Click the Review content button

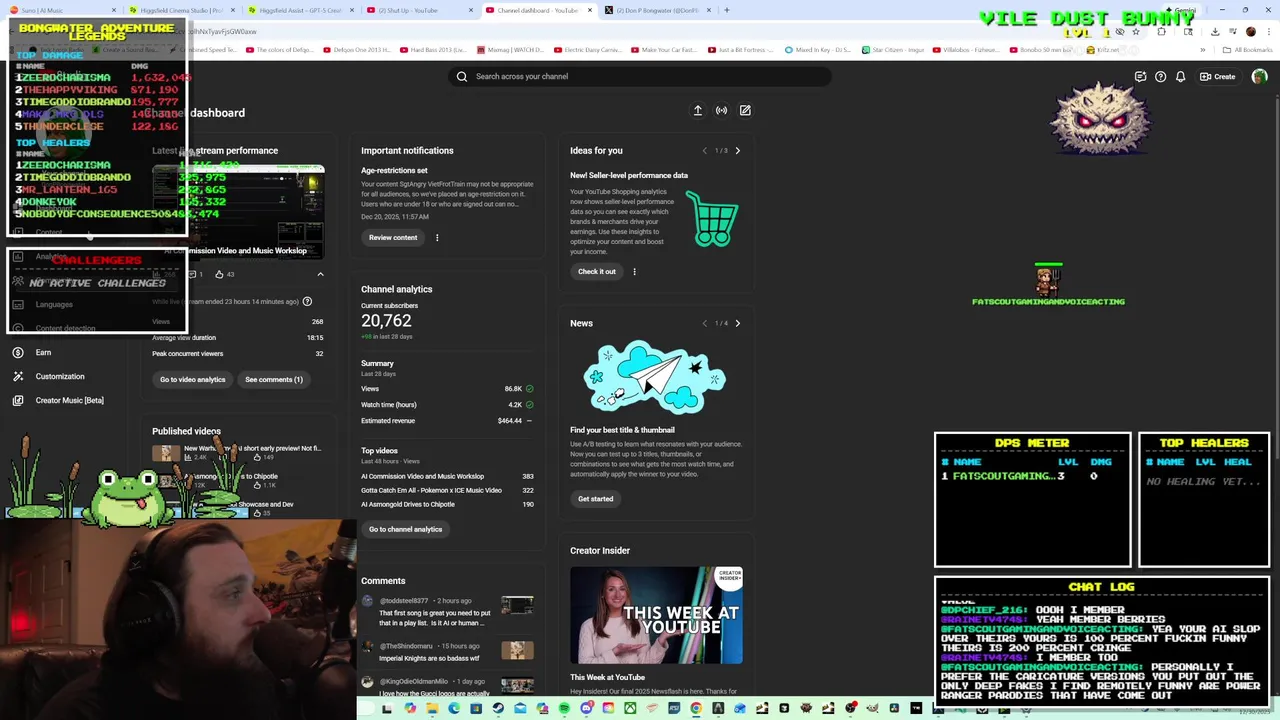pyautogui.click(x=393, y=238)
